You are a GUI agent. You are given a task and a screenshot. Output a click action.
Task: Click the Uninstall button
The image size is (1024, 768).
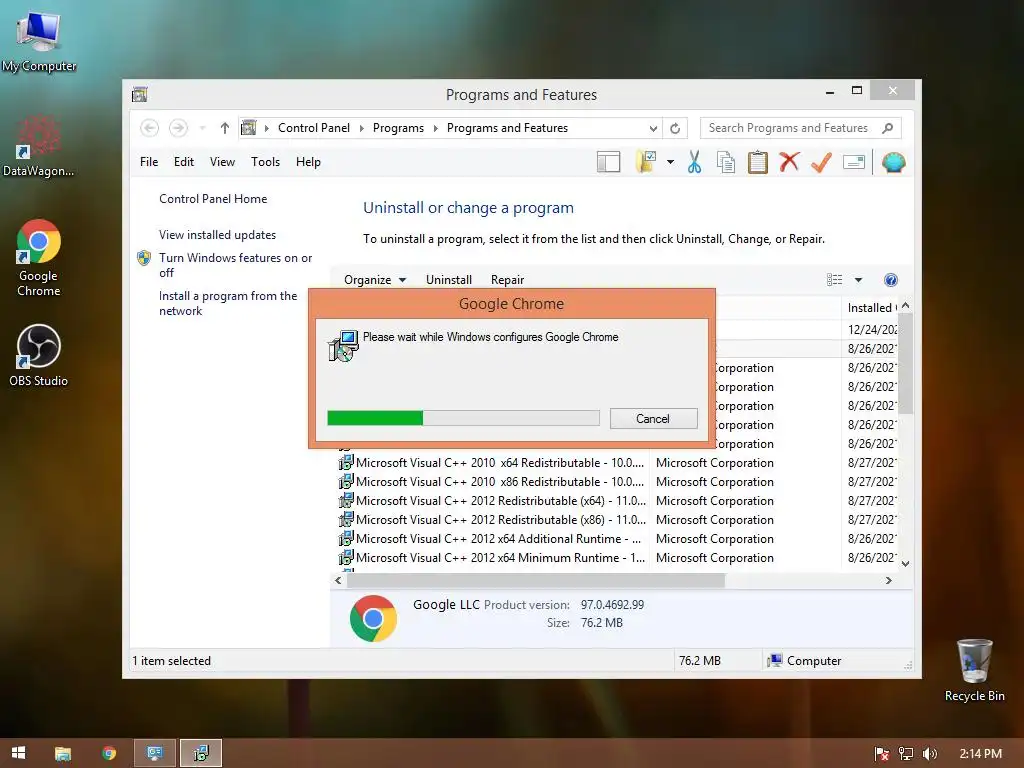449,280
